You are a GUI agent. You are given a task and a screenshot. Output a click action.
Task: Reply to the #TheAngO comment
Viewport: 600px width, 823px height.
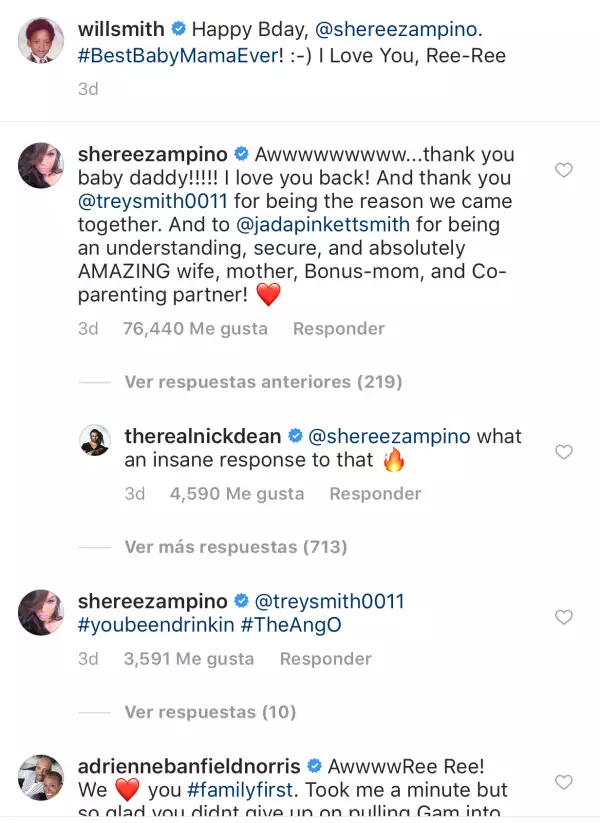[325, 659]
